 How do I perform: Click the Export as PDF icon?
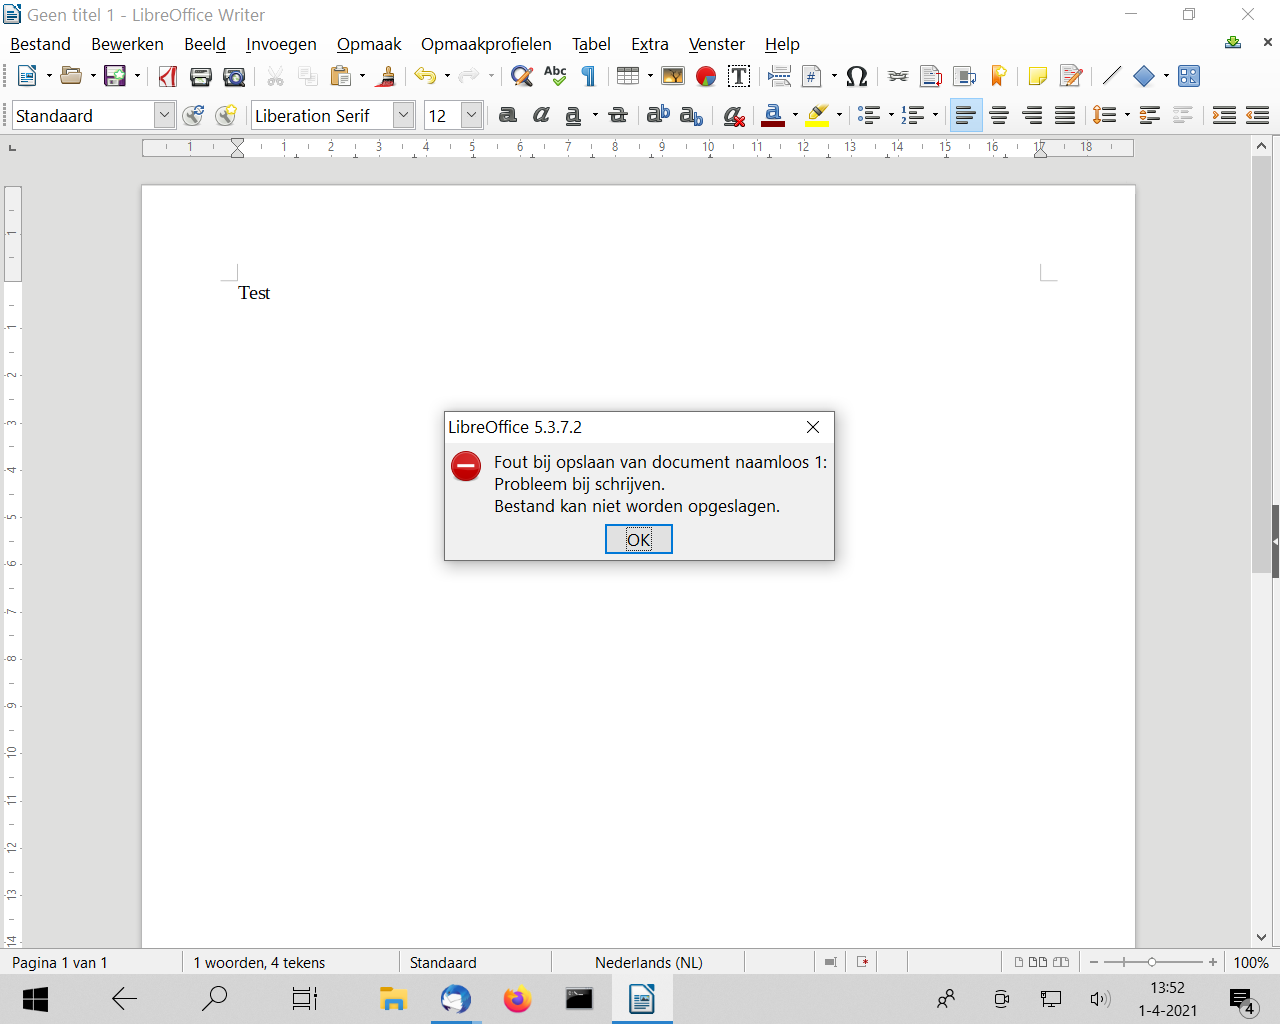pos(168,76)
